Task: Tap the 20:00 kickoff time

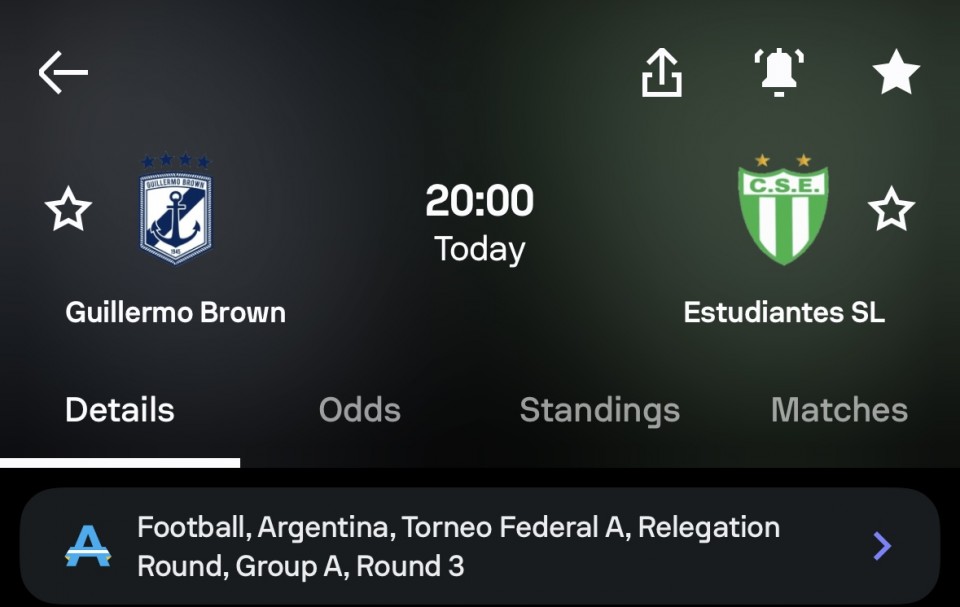Action: tap(479, 200)
